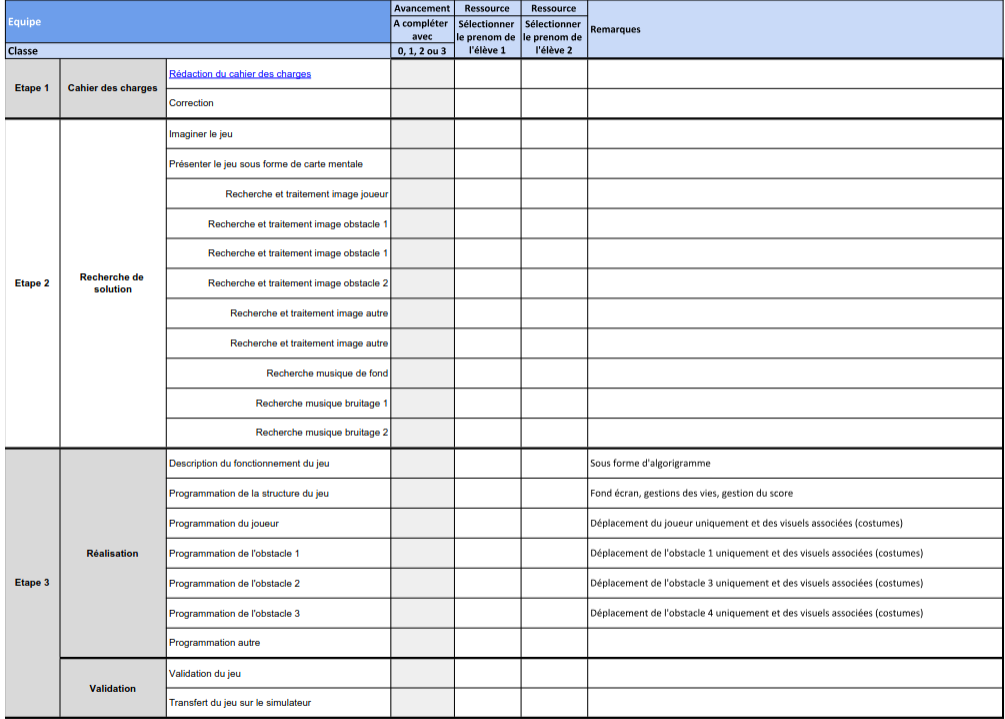Click Remarques cell for 'Programmation autre' row

[795, 643]
